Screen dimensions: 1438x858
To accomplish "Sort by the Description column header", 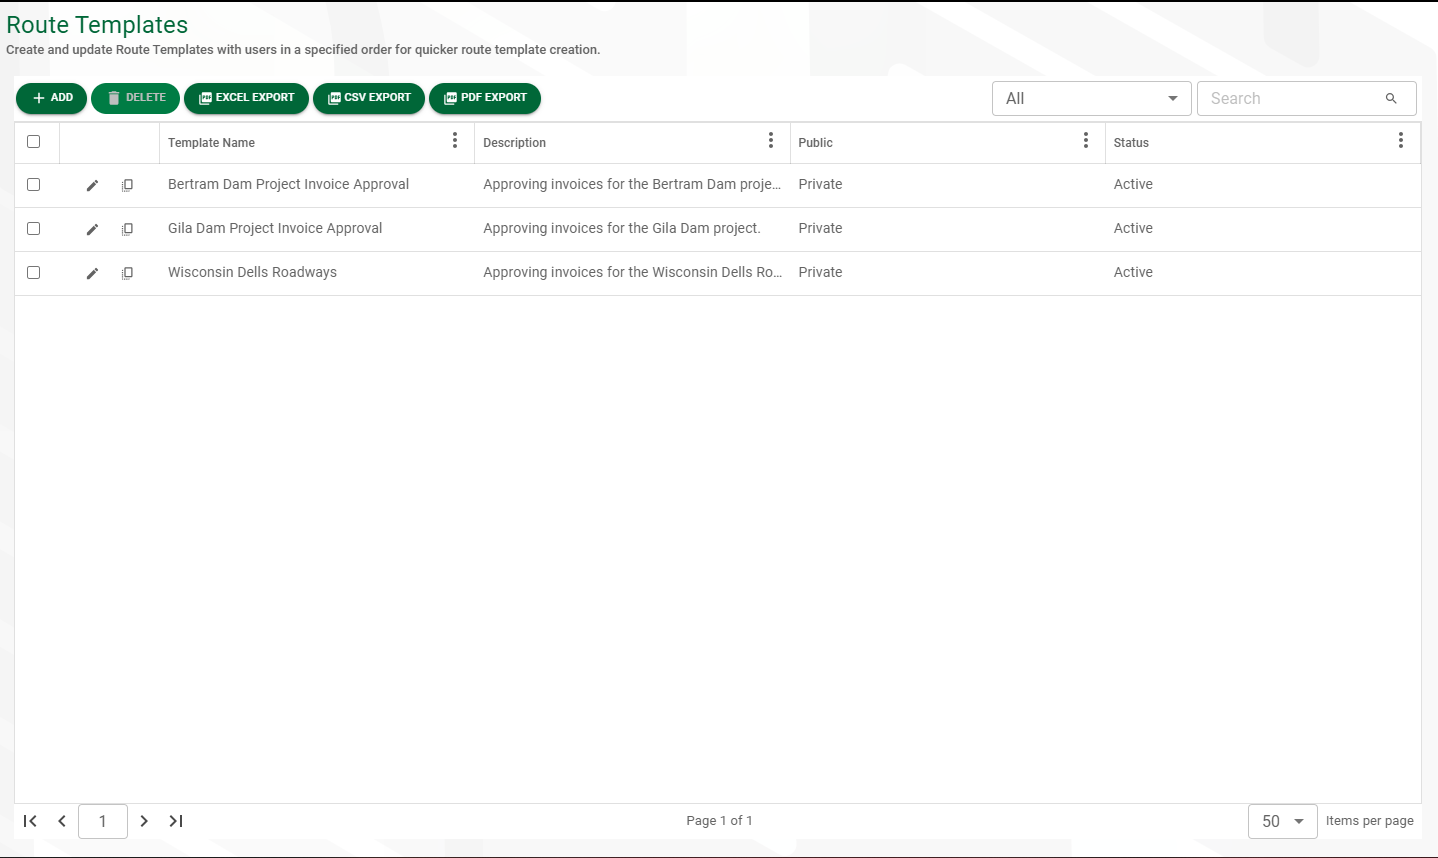I will pyautogui.click(x=514, y=143).
